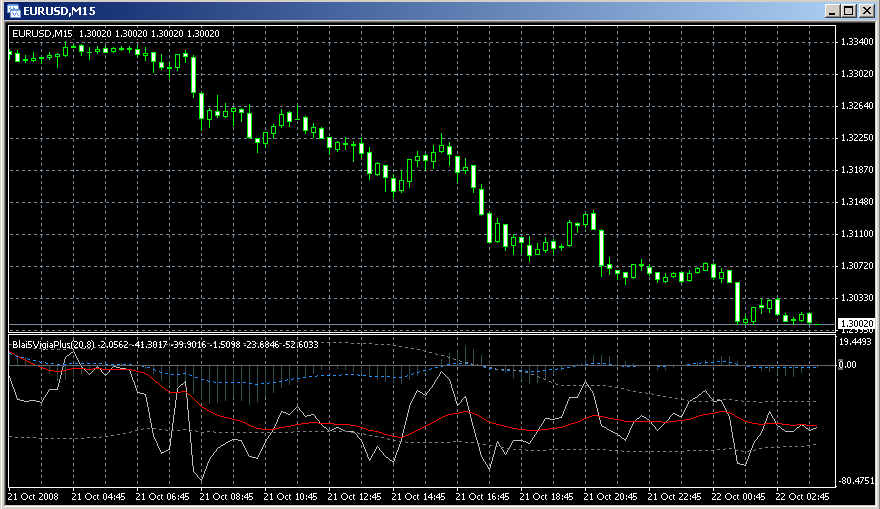Click the 21 Oct 2008 date label
880x509 pixels.
click(33, 496)
